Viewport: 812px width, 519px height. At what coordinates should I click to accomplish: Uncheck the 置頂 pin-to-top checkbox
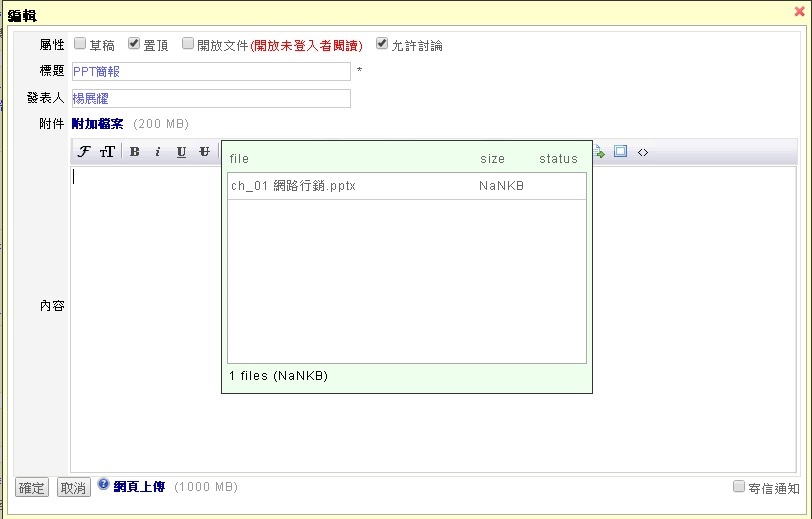[134, 44]
